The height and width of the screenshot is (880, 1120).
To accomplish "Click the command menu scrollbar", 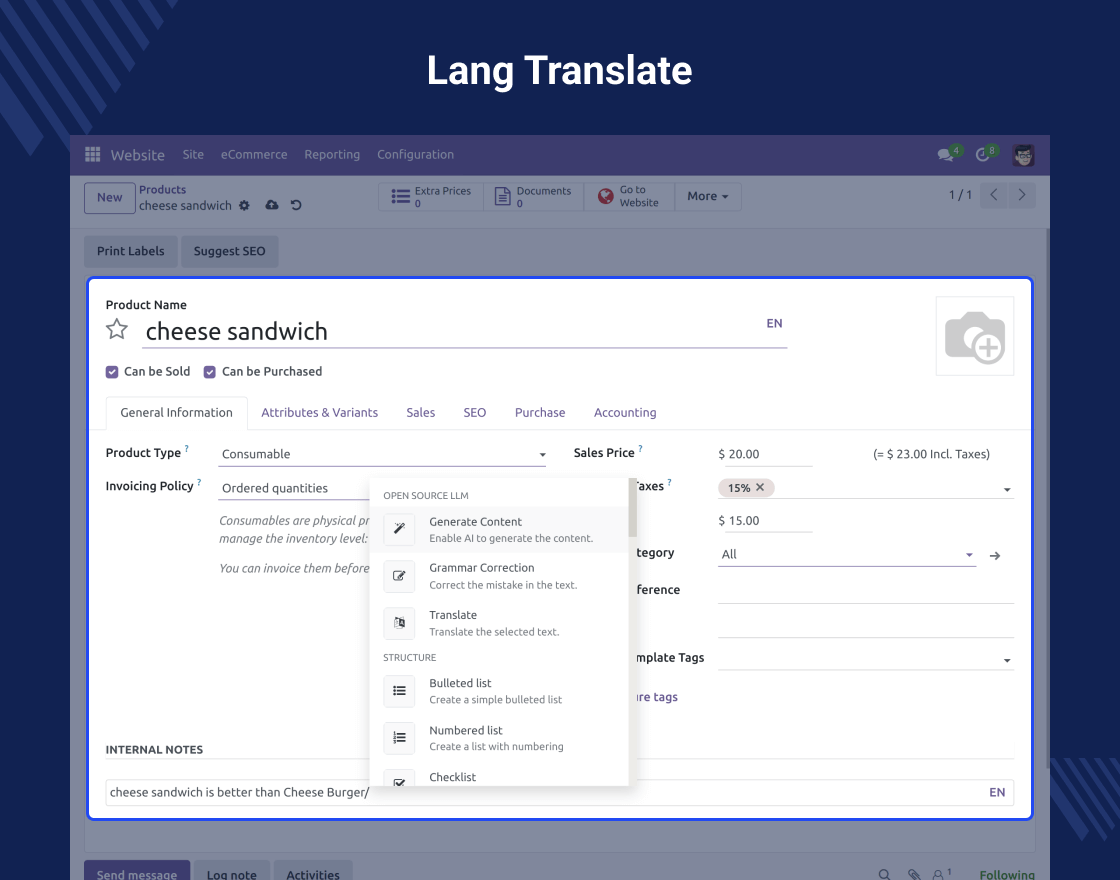I will click(632, 508).
